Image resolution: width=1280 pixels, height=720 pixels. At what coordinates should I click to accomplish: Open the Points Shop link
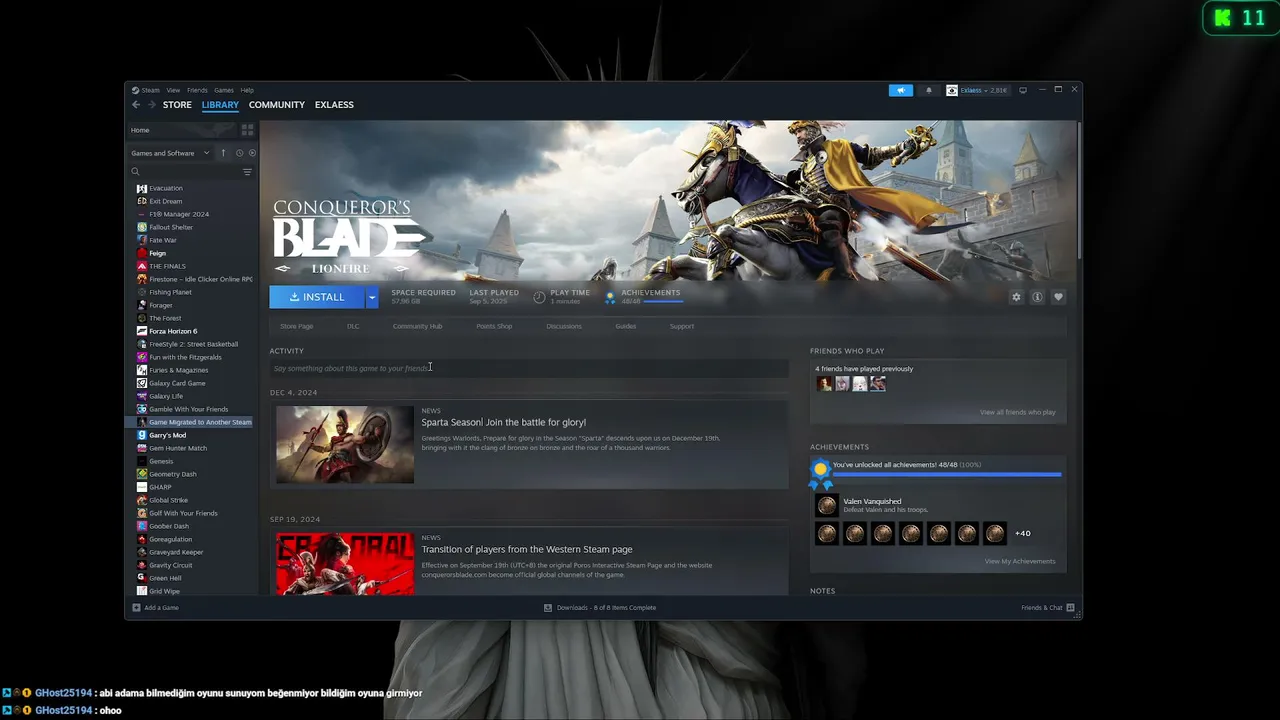[494, 326]
